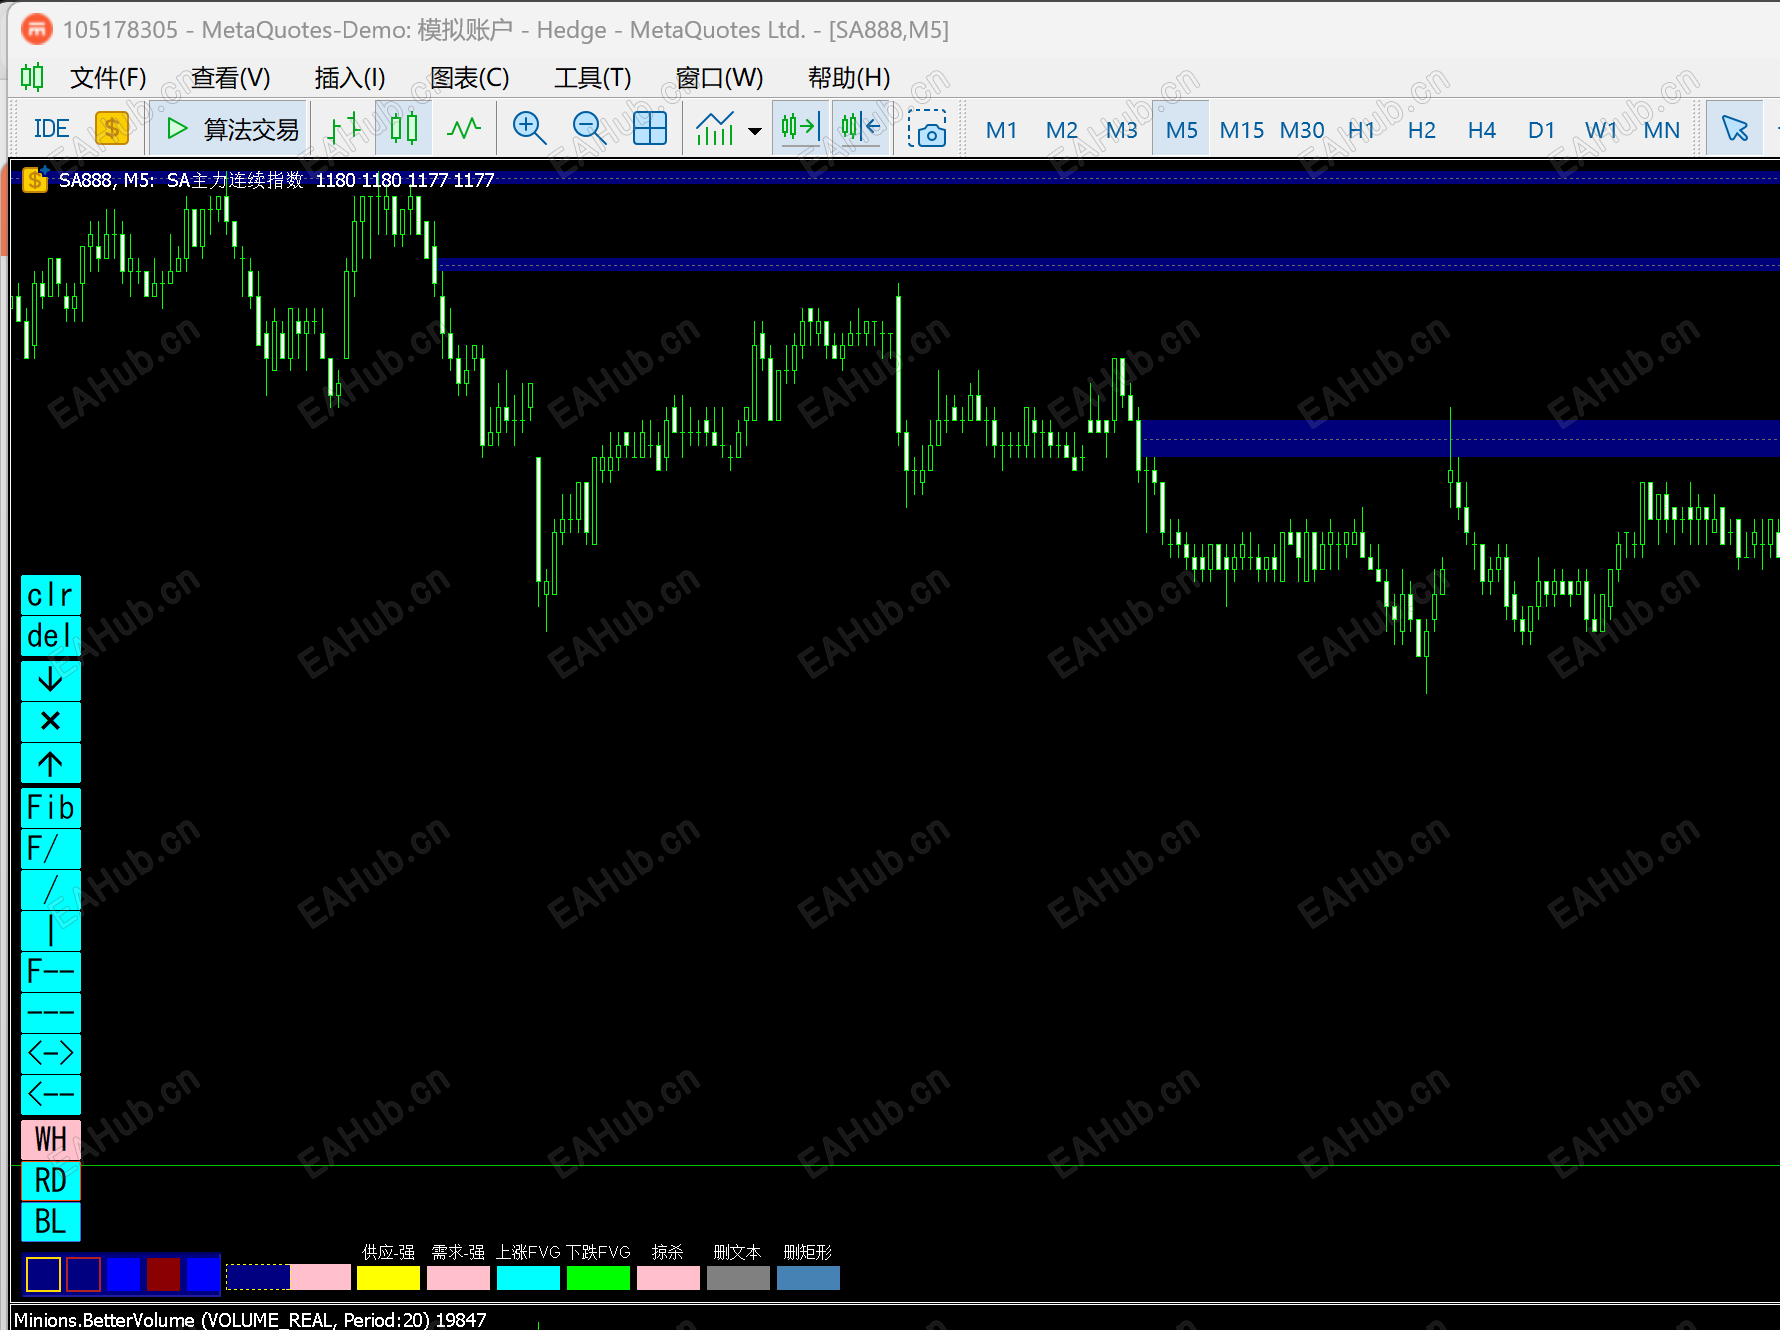Select the H1 timeframe
The width and height of the screenshot is (1780, 1330).
pos(1361,130)
